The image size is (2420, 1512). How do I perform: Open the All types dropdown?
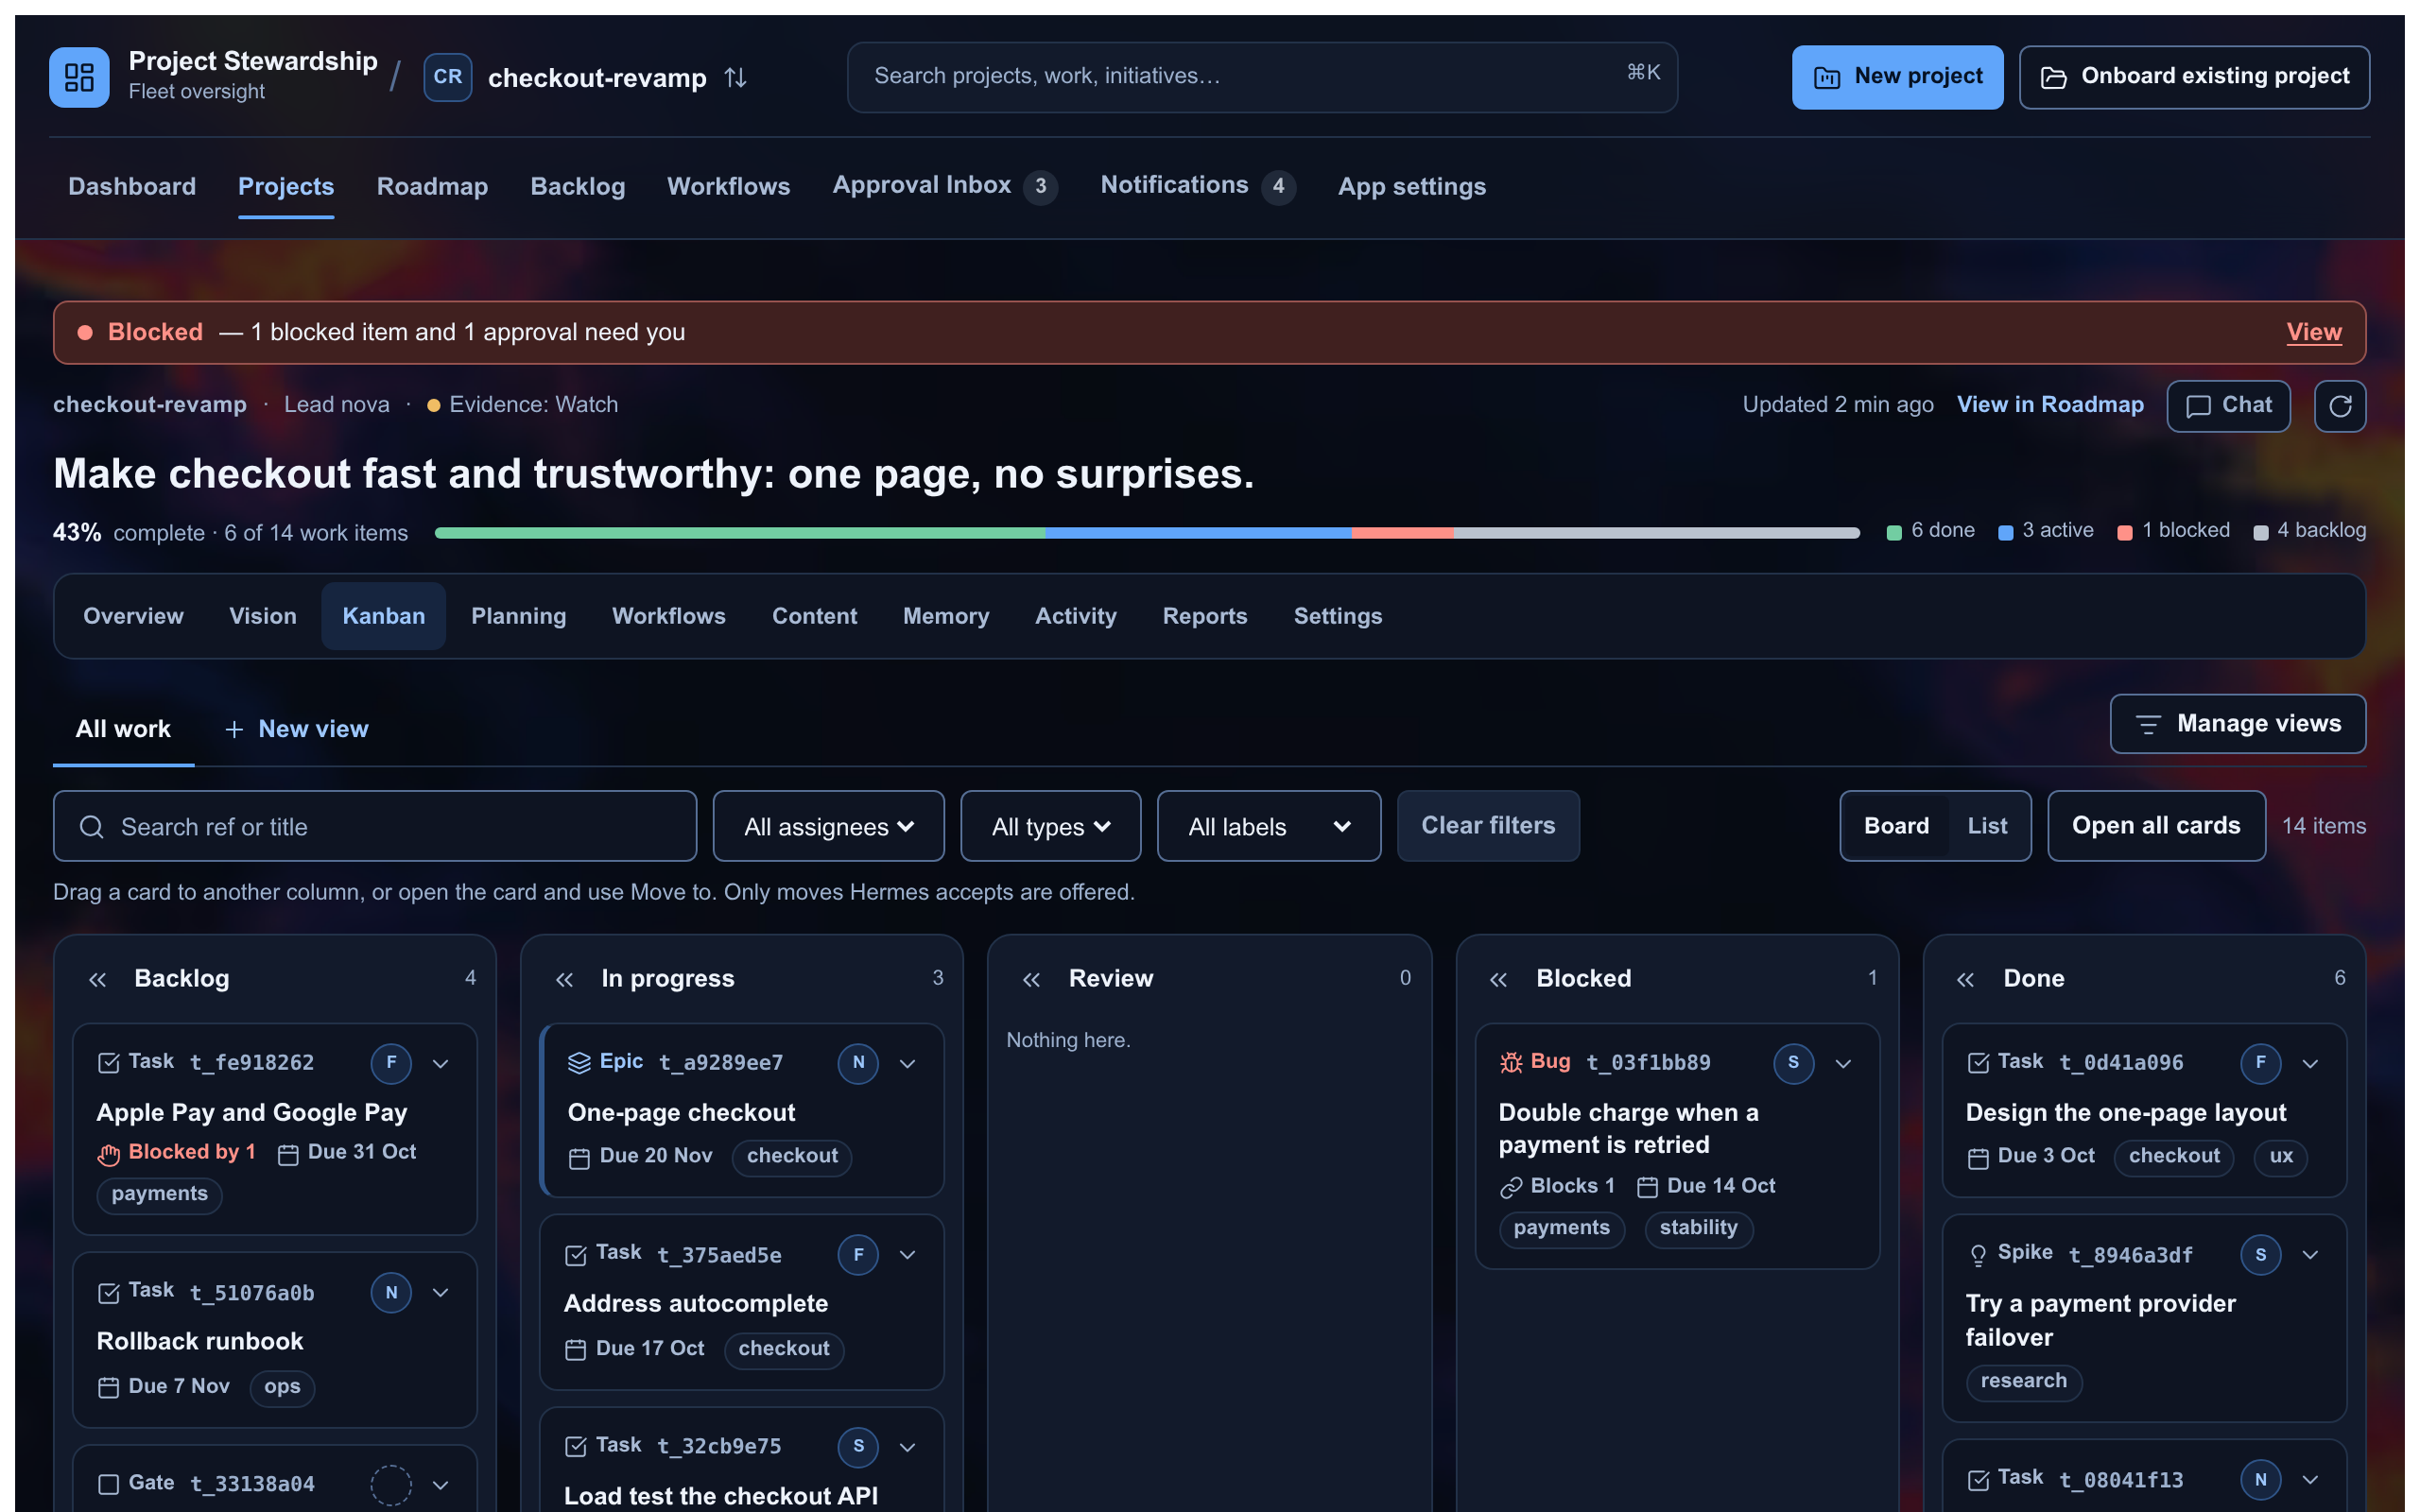tap(1050, 826)
